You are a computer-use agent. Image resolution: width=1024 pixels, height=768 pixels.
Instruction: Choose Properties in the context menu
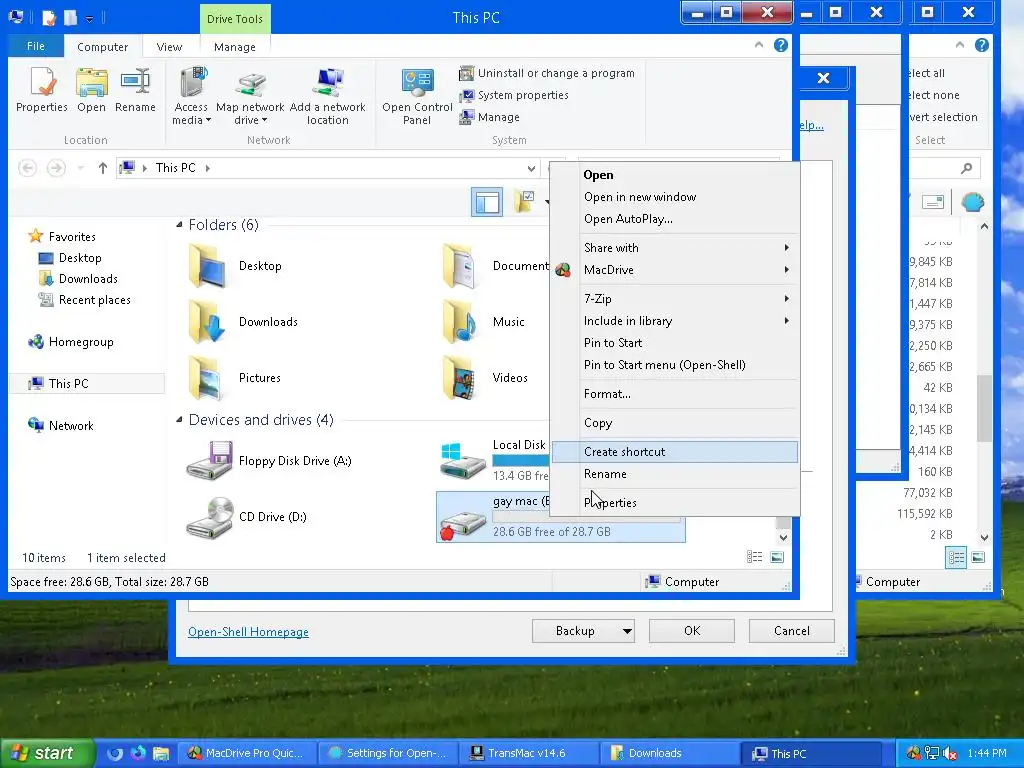click(x=675, y=503)
